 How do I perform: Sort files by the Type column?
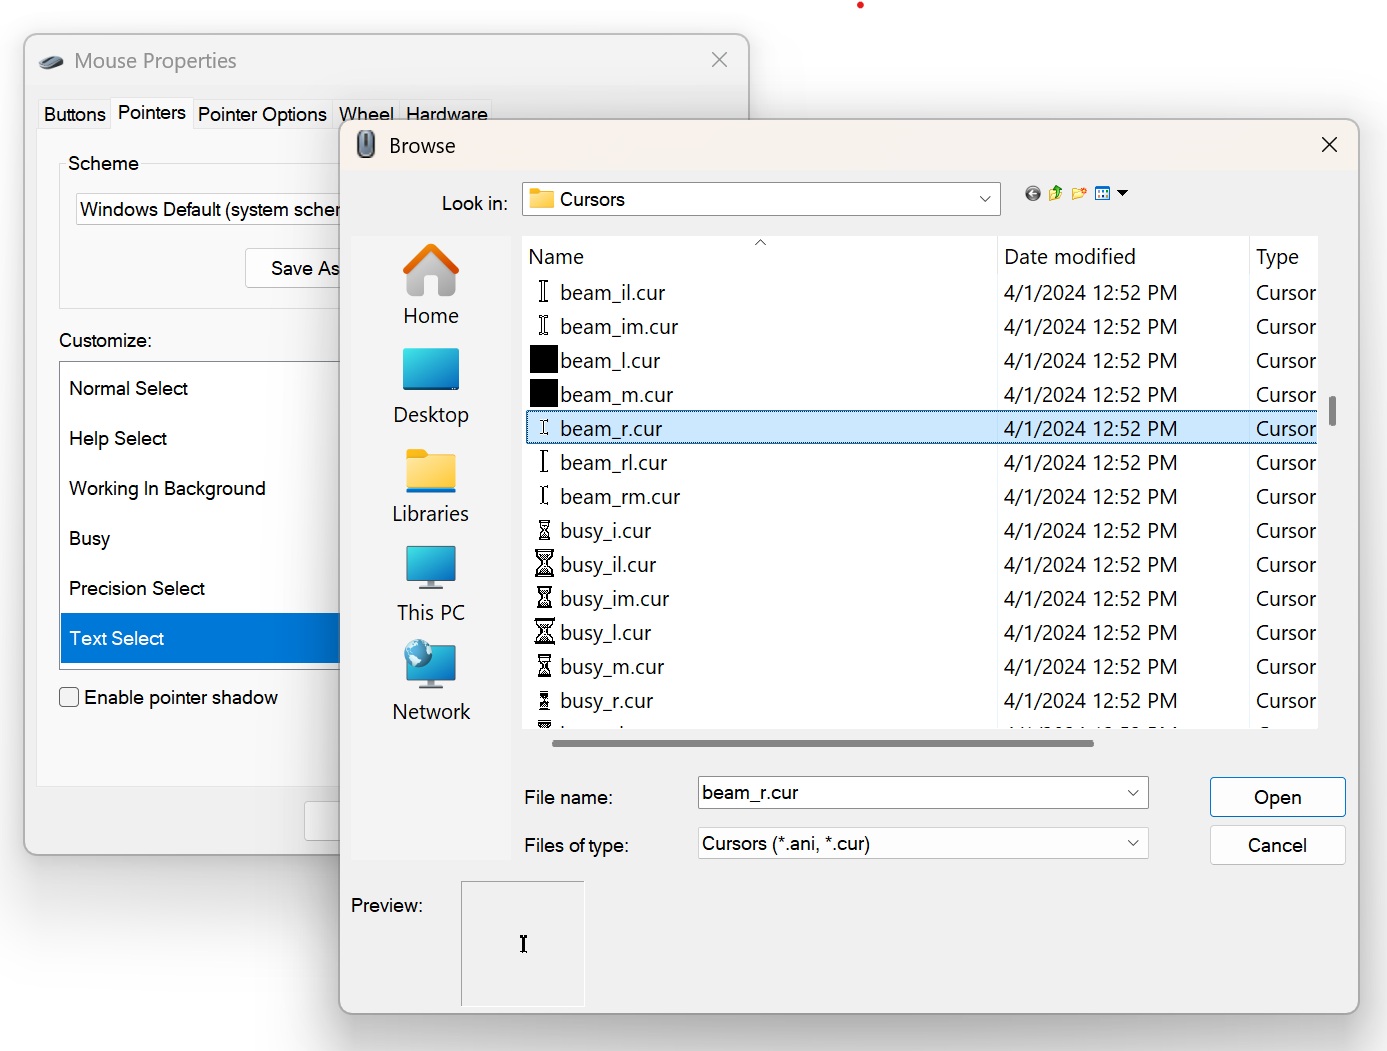(1284, 257)
